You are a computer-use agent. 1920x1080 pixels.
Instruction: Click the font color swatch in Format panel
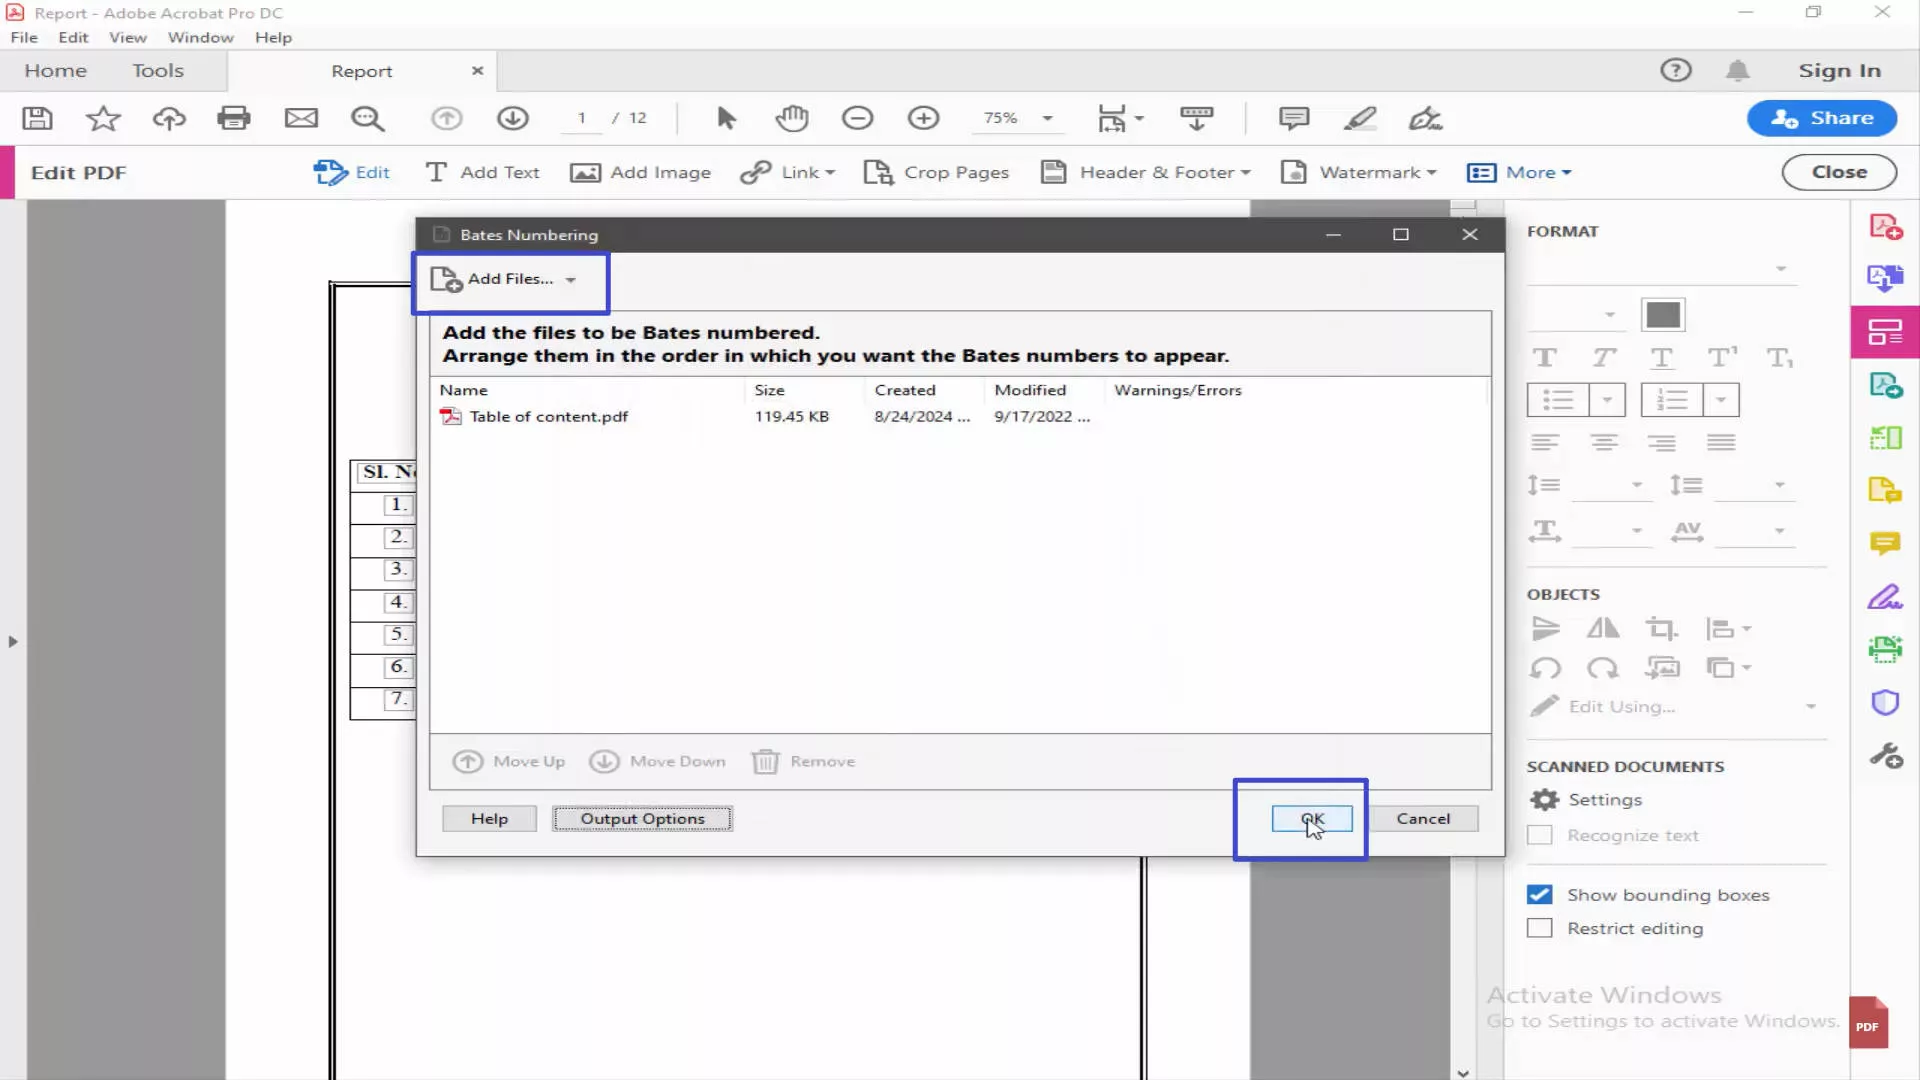point(1663,314)
